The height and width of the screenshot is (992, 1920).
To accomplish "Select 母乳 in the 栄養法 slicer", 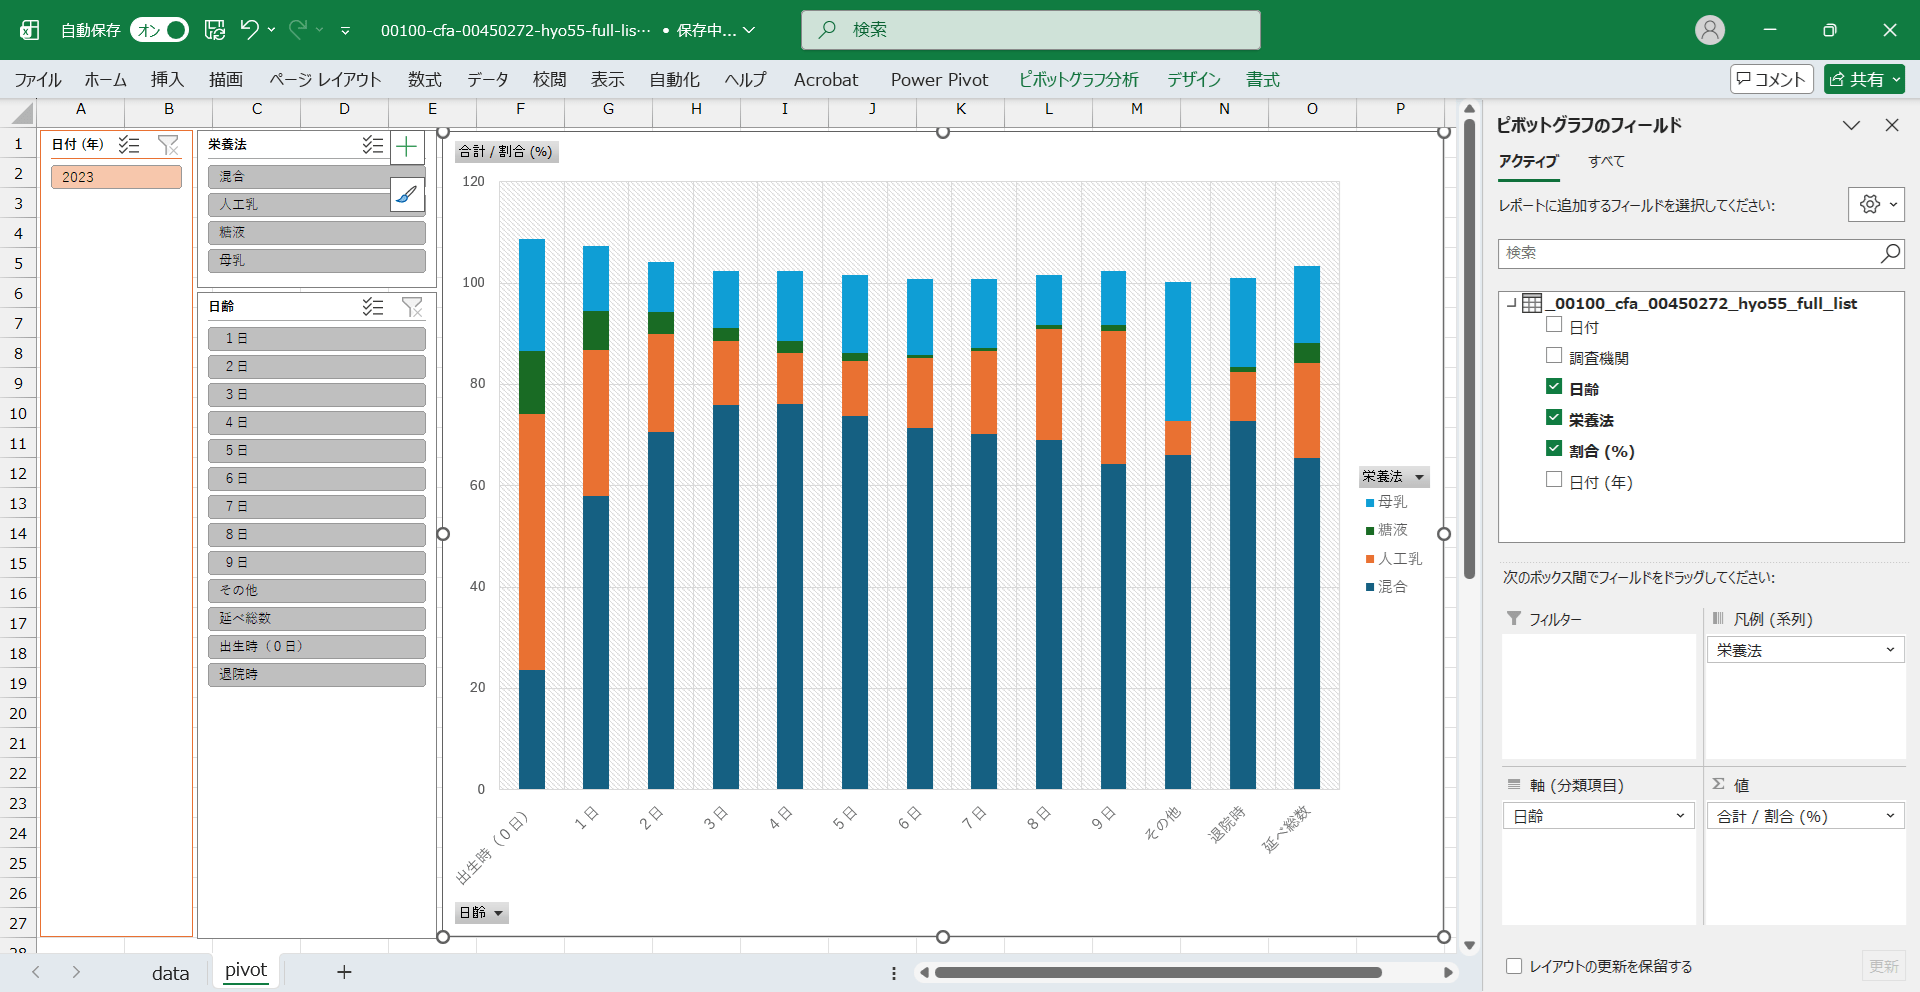I will tap(316, 260).
